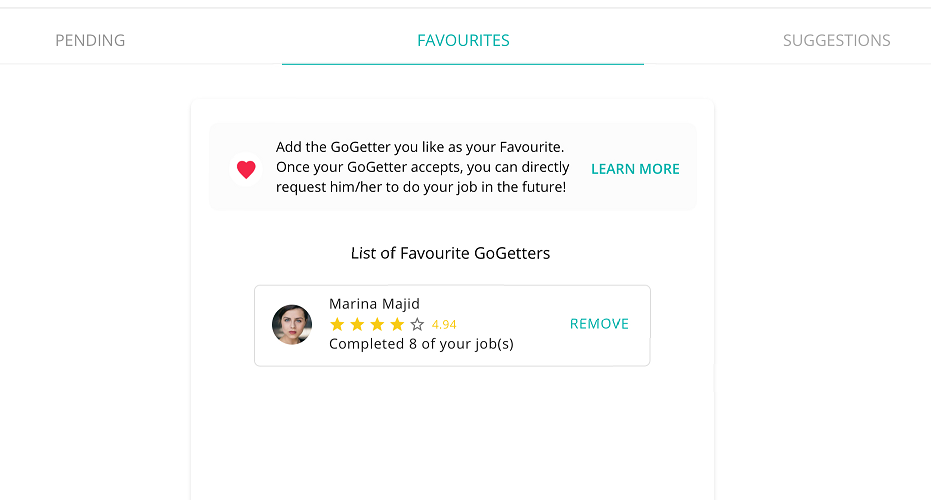
Task: Click the empty fifth rating star
Action: (417, 324)
